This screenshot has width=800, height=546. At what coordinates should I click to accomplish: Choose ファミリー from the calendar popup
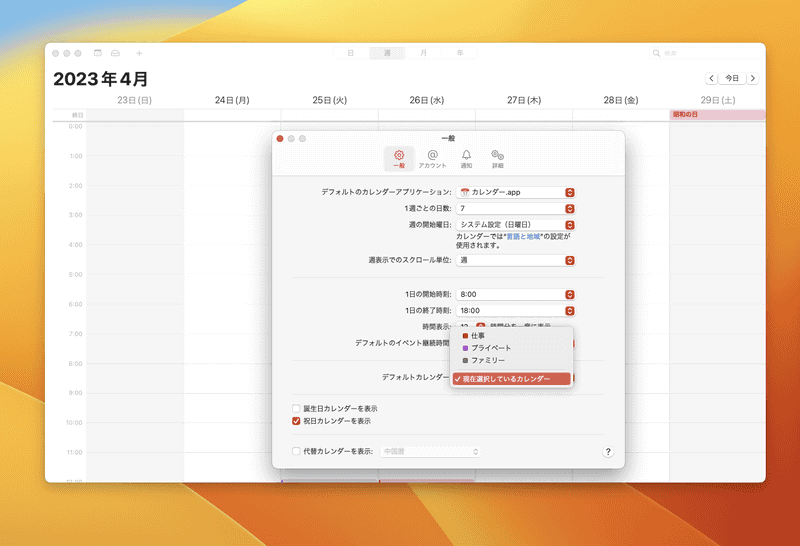pos(511,360)
